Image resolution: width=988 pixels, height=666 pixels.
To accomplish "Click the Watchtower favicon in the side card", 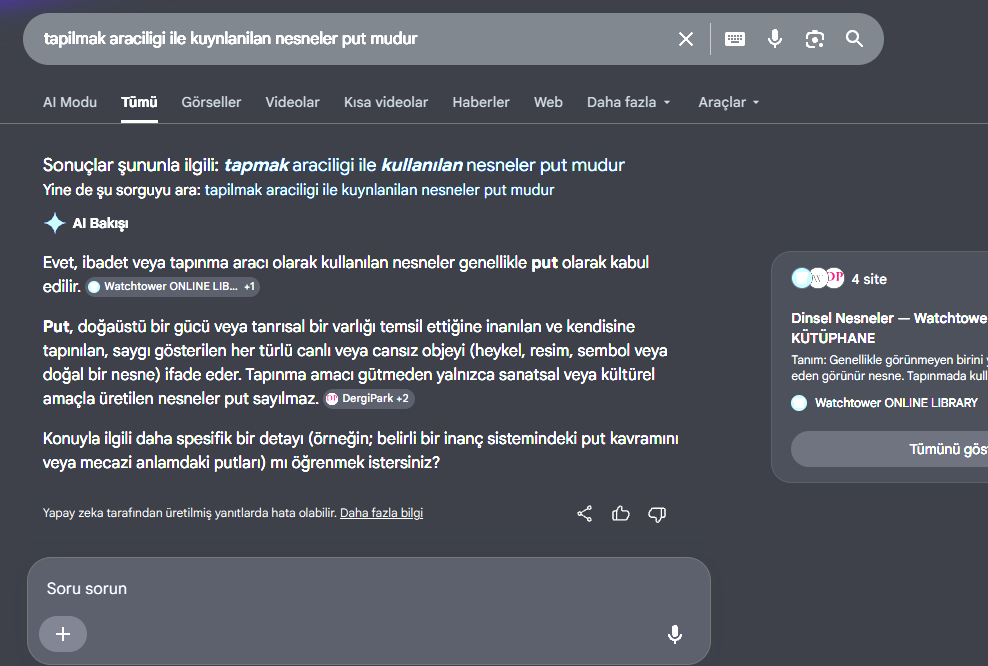I will pyautogui.click(x=799, y=403).
